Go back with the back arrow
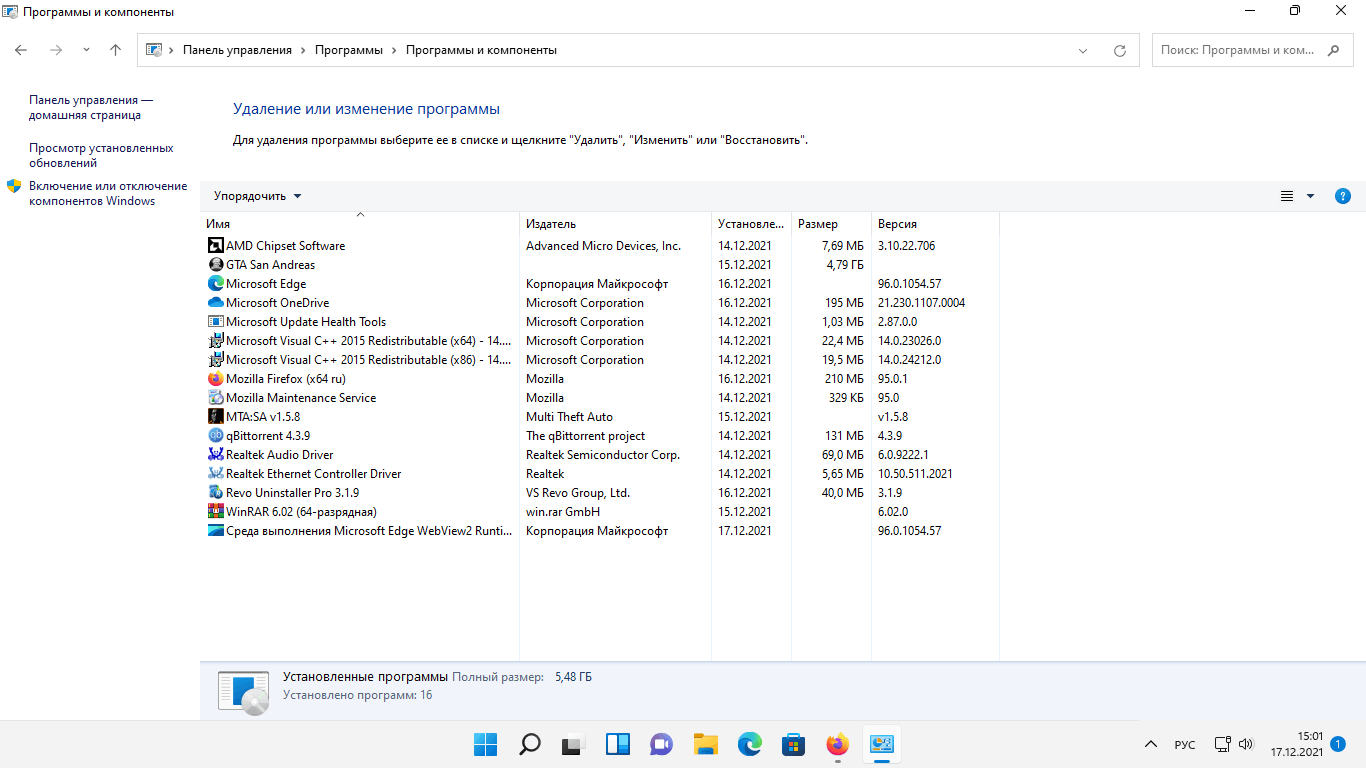Viewport: 1366px width, 768px height. [x=22, y=50]
